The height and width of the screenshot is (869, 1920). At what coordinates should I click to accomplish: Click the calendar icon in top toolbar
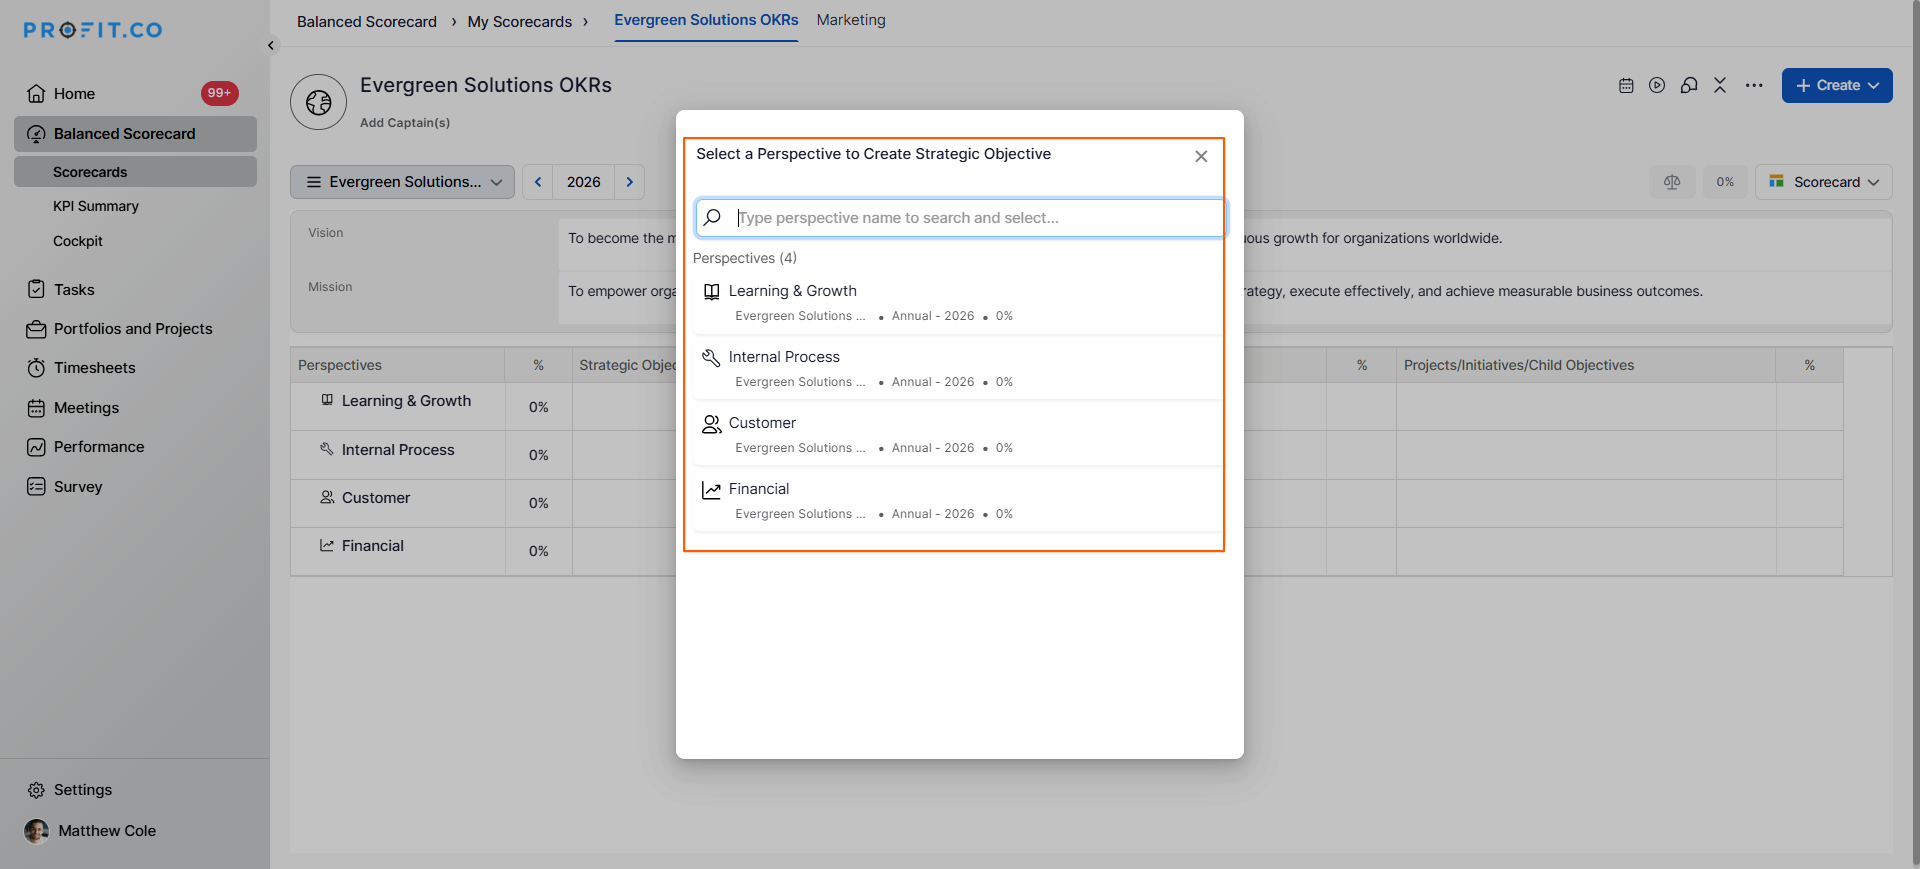[x=1626, y=86]
